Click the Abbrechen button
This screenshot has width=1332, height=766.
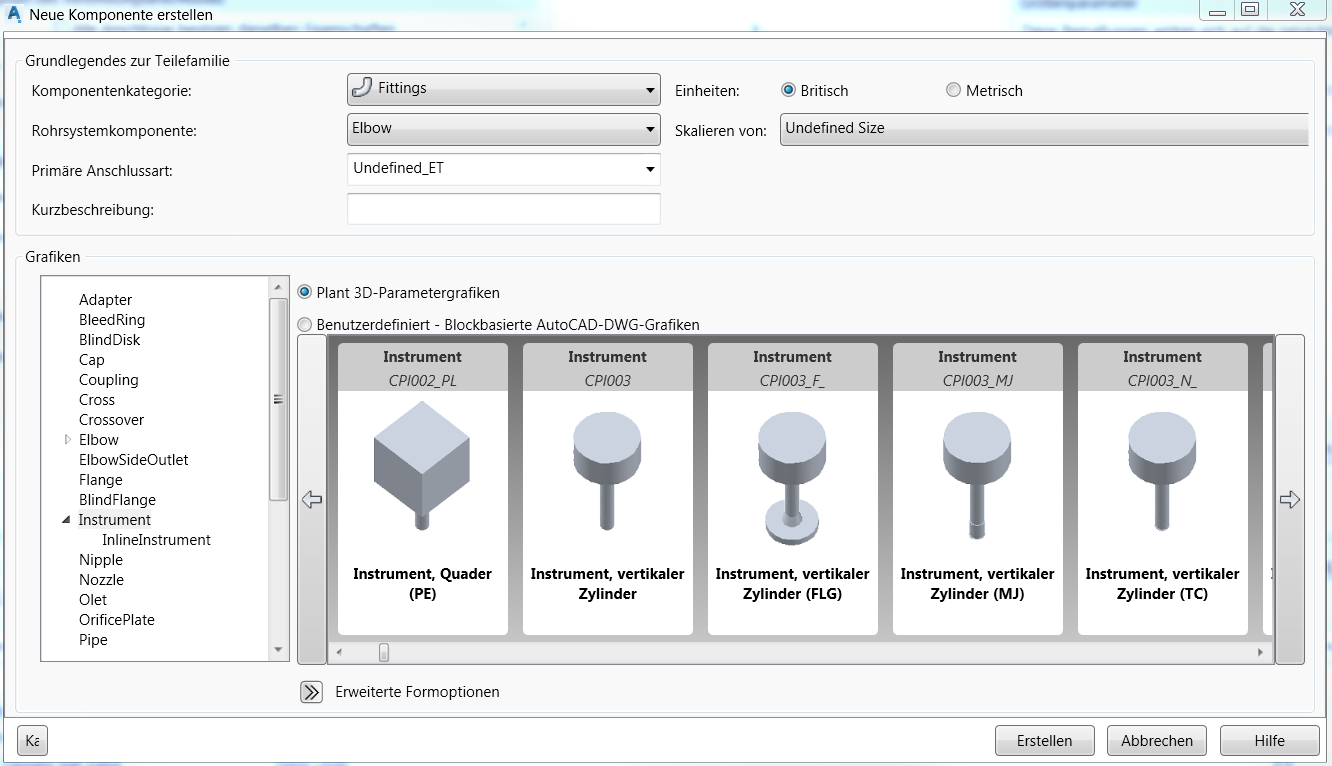[x=1157, y=741]
